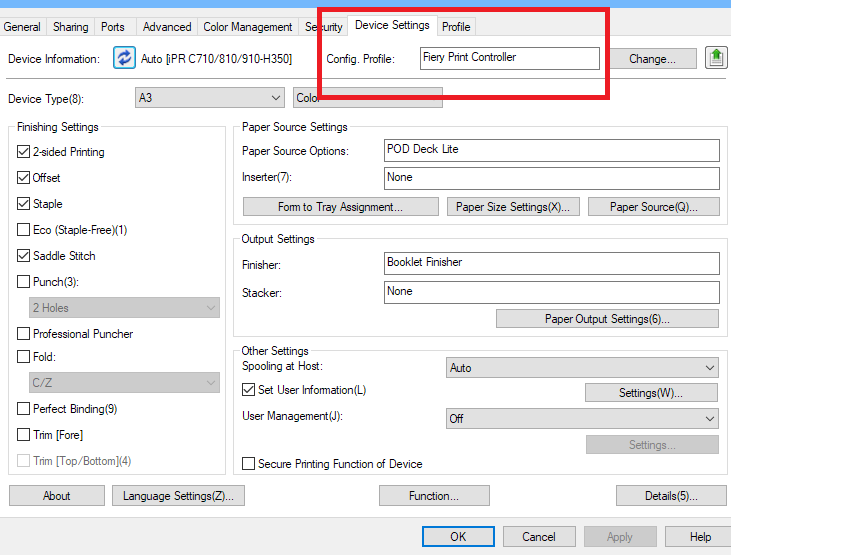Open the User Management dropdown
This screenshot has height=555, width=864.
[x=581, y=419]
